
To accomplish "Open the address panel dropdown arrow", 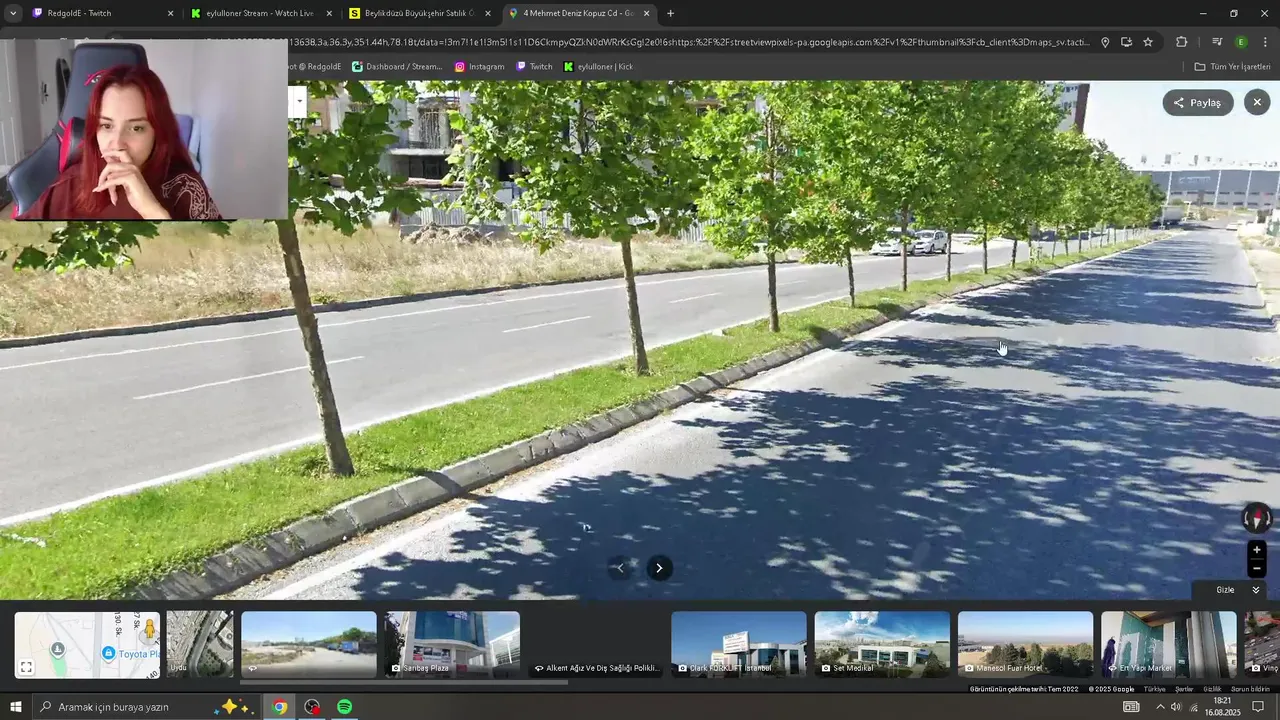I will point(298,100).
